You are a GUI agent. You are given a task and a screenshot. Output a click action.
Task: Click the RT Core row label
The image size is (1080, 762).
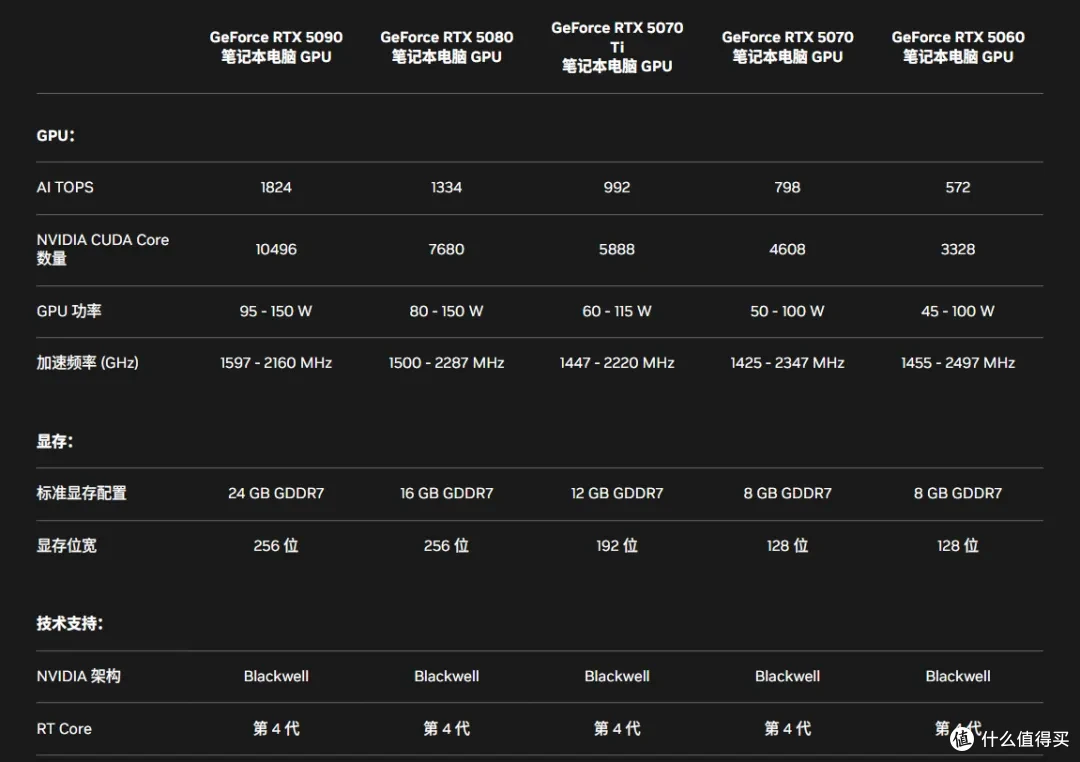coord(64,729)
